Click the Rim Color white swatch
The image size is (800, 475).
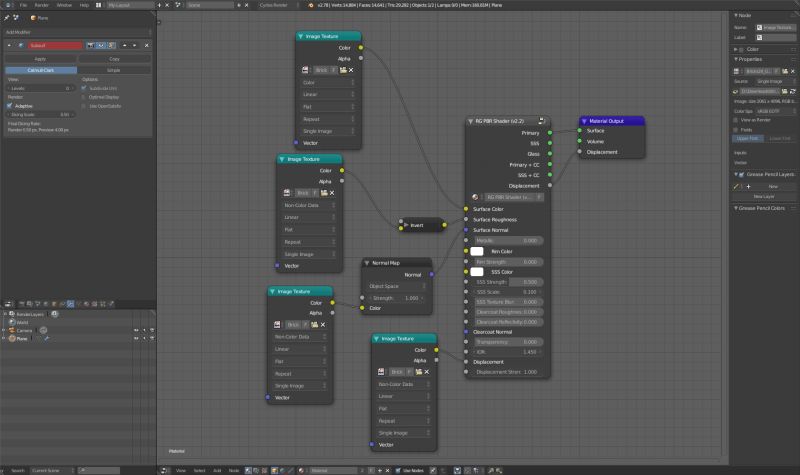[477, 251]
